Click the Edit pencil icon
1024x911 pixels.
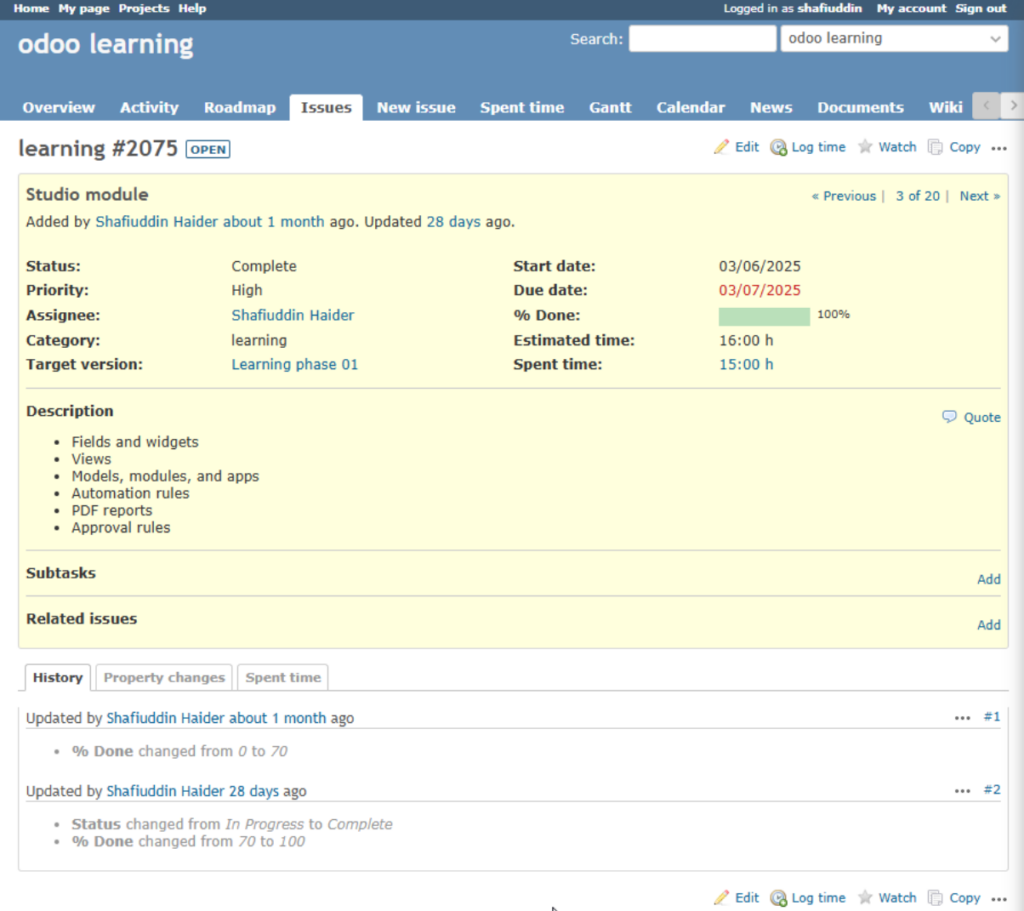coord(724,146)
